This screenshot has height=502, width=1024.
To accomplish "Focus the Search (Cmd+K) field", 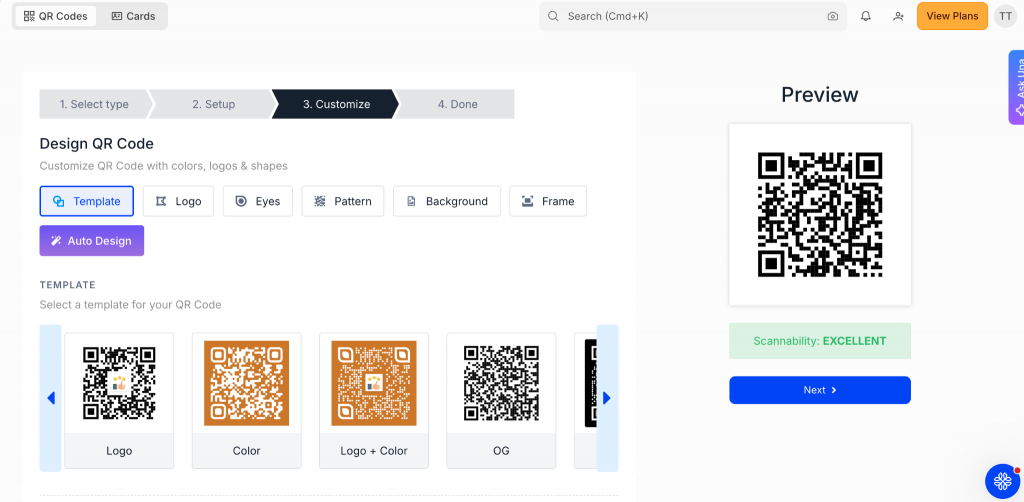I will pyautogui.click(x=692, y=16).
